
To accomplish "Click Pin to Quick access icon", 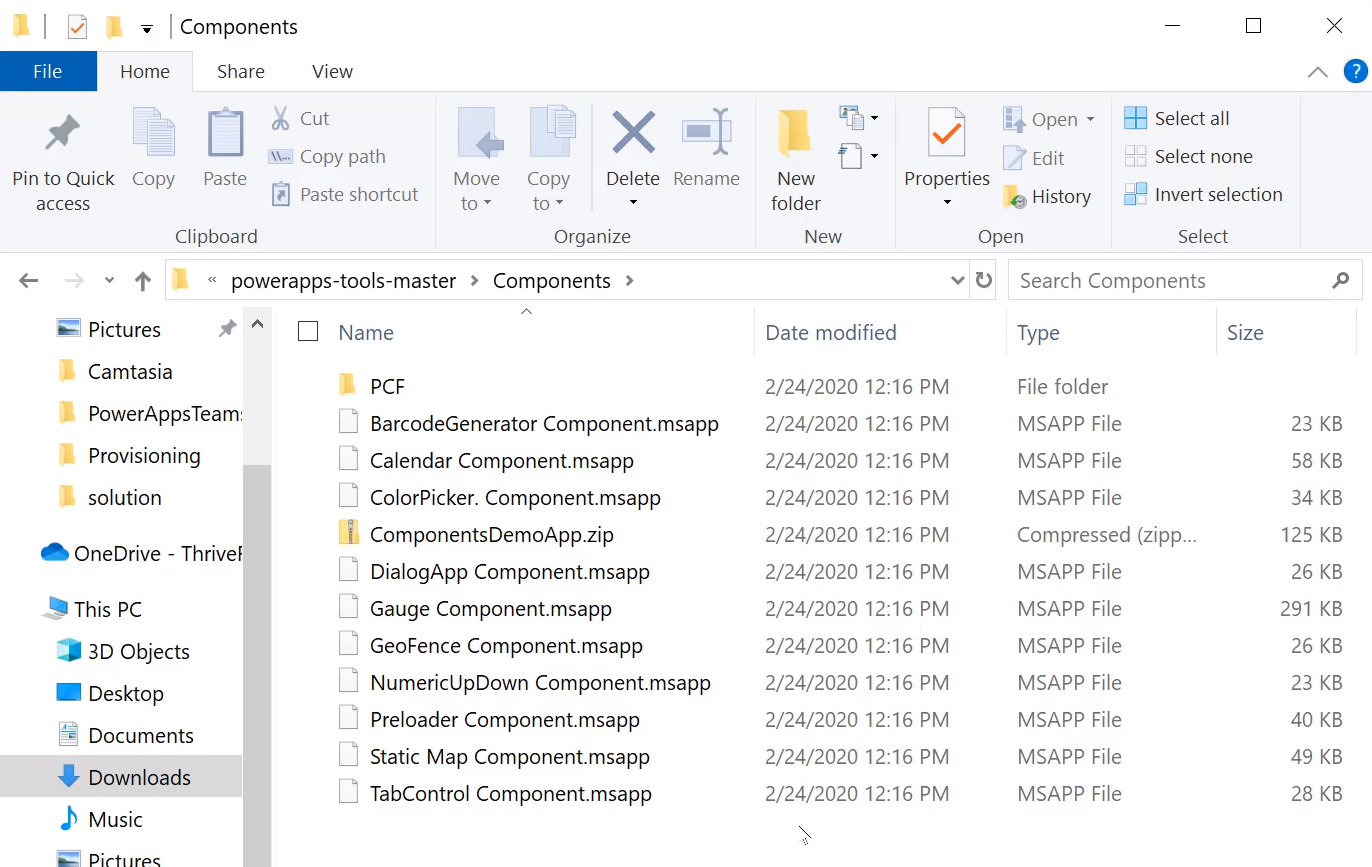I will point(63,134).
